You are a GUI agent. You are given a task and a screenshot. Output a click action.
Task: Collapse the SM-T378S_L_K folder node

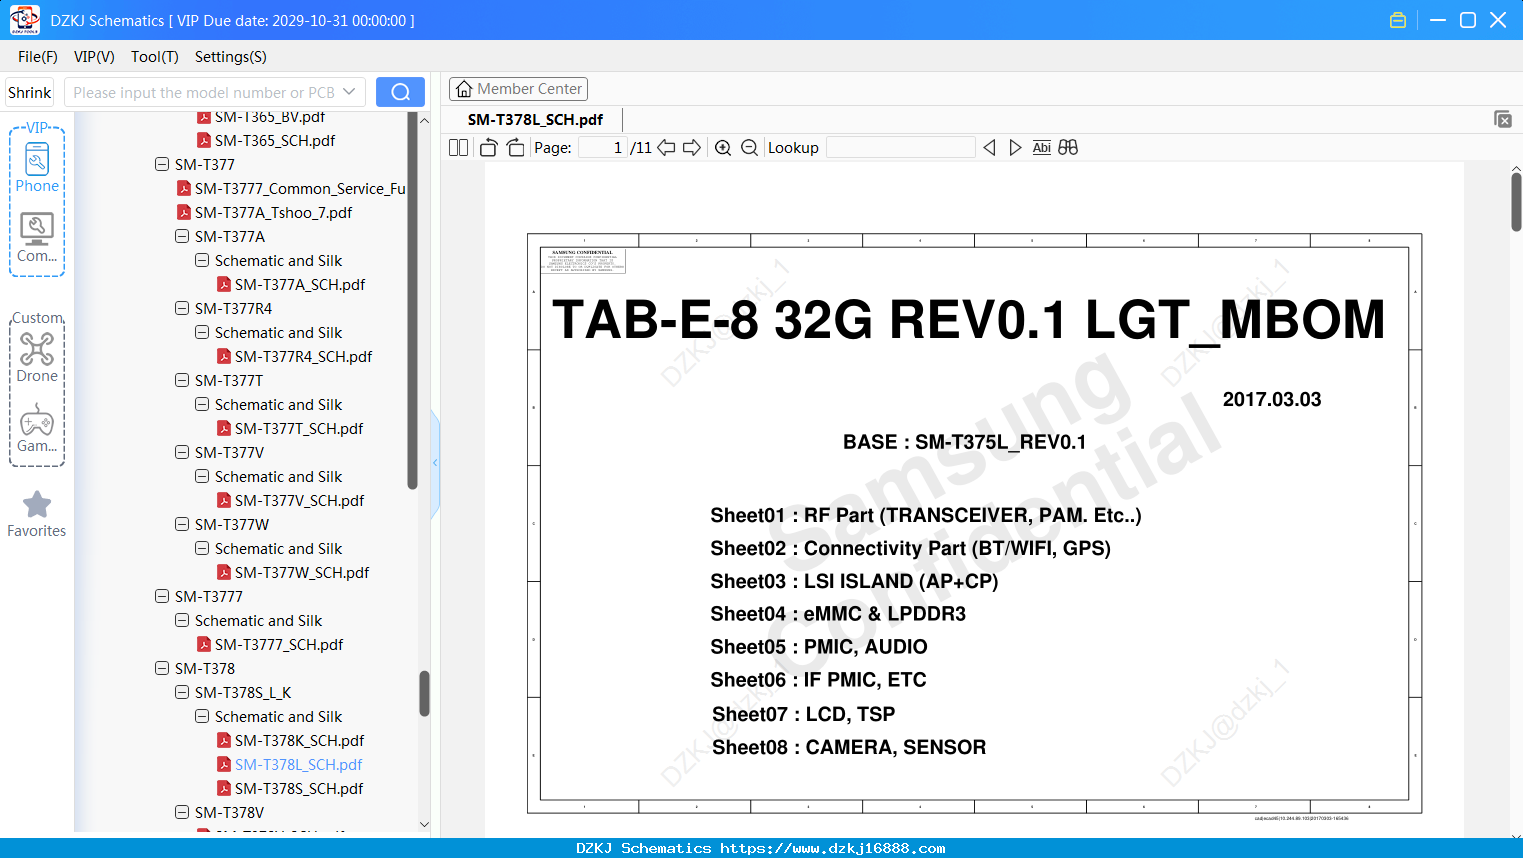click(182, 692)
